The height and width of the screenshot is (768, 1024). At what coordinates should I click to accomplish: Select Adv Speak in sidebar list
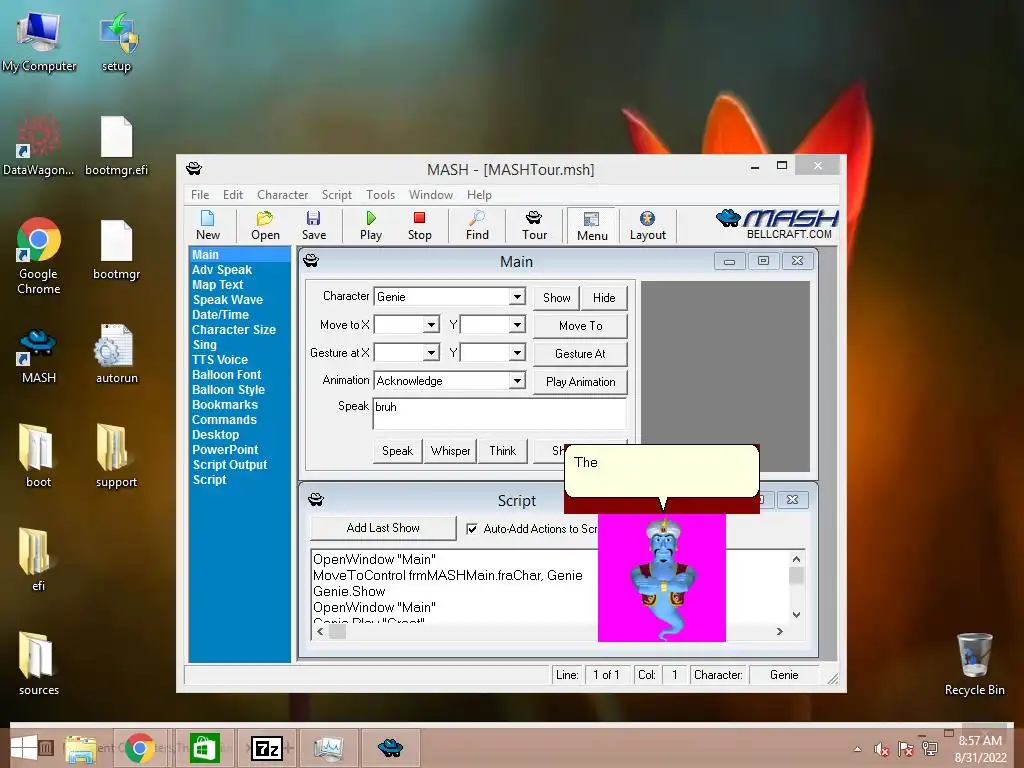click(221, 270)
